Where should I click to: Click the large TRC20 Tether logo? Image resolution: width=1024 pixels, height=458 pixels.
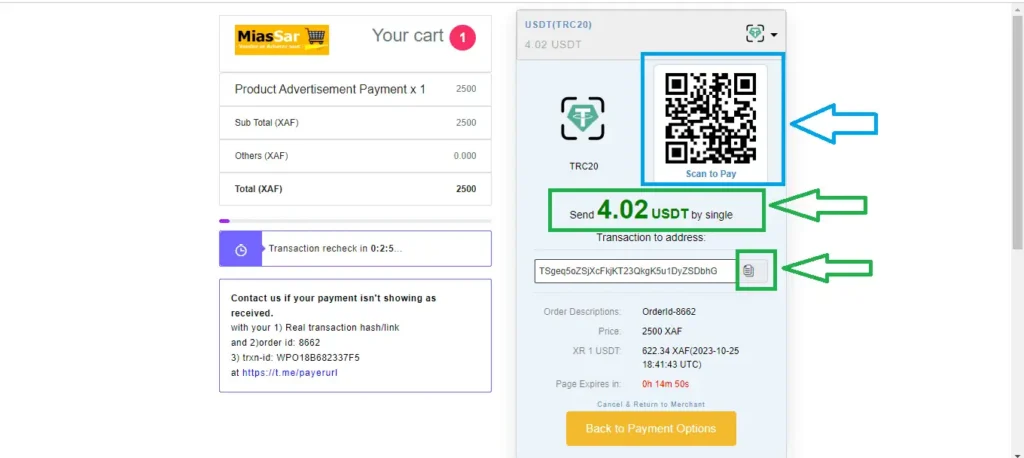581,118
